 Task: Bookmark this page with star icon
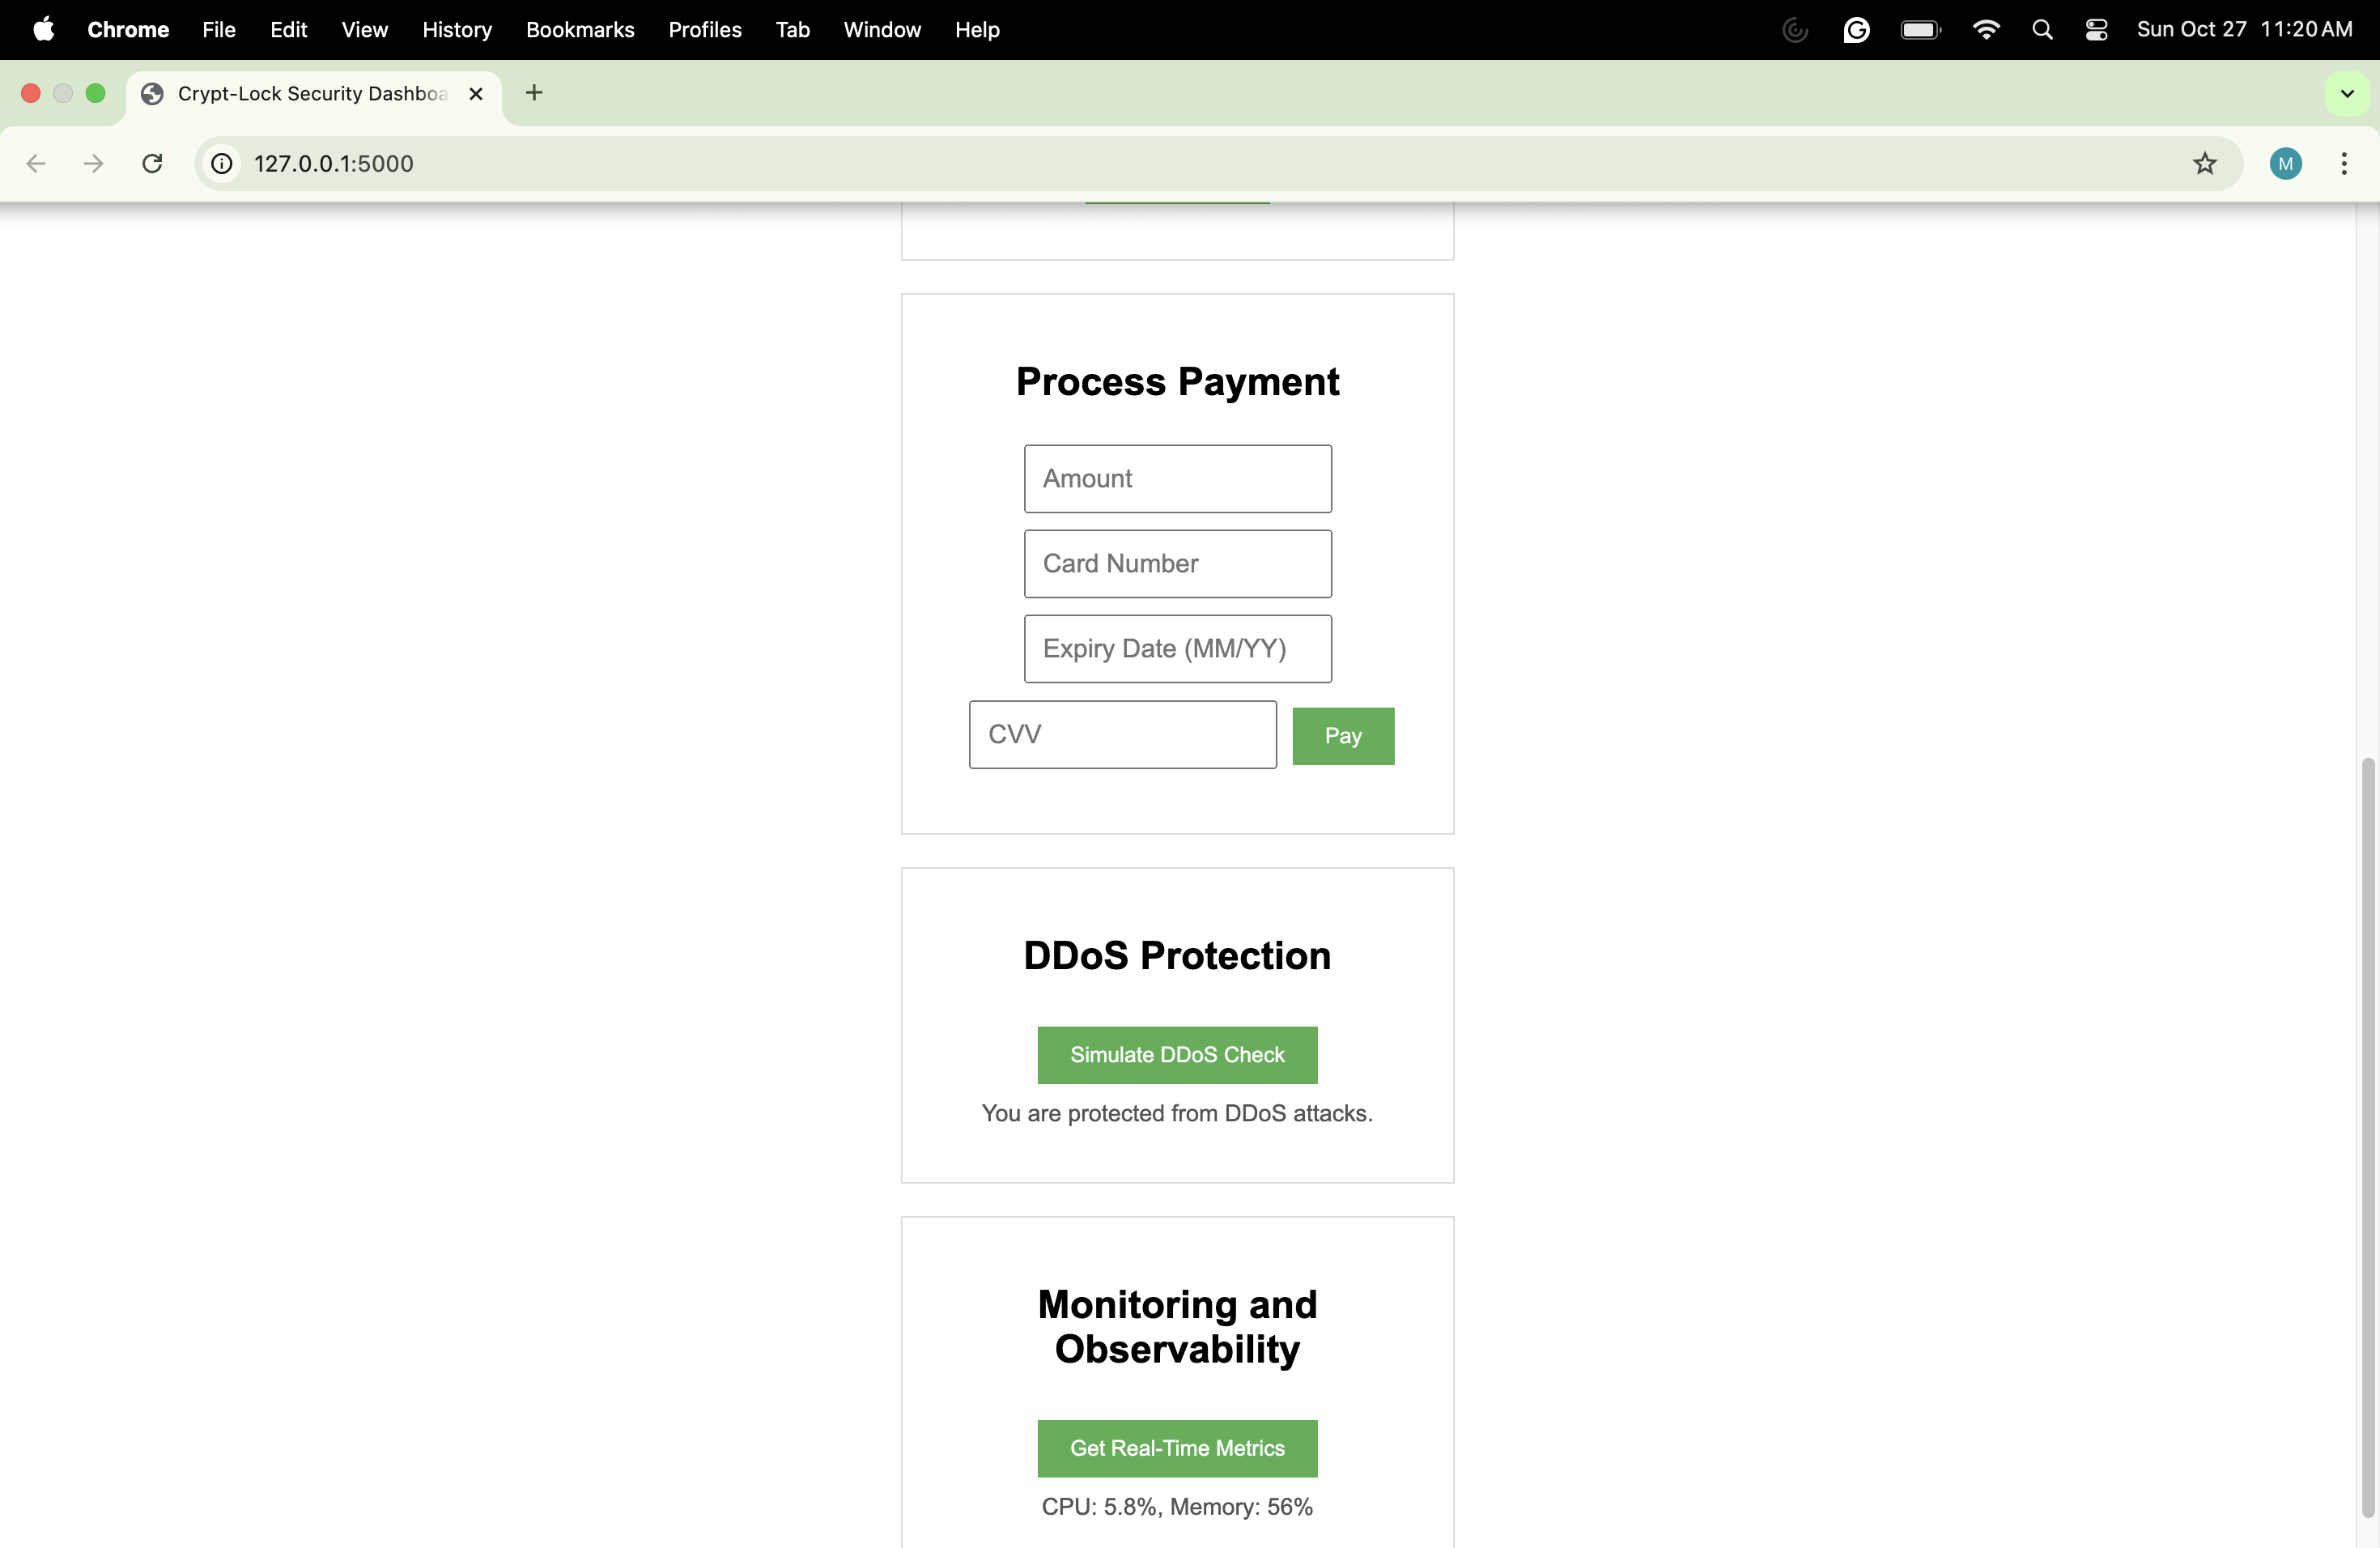point(2204,163)
